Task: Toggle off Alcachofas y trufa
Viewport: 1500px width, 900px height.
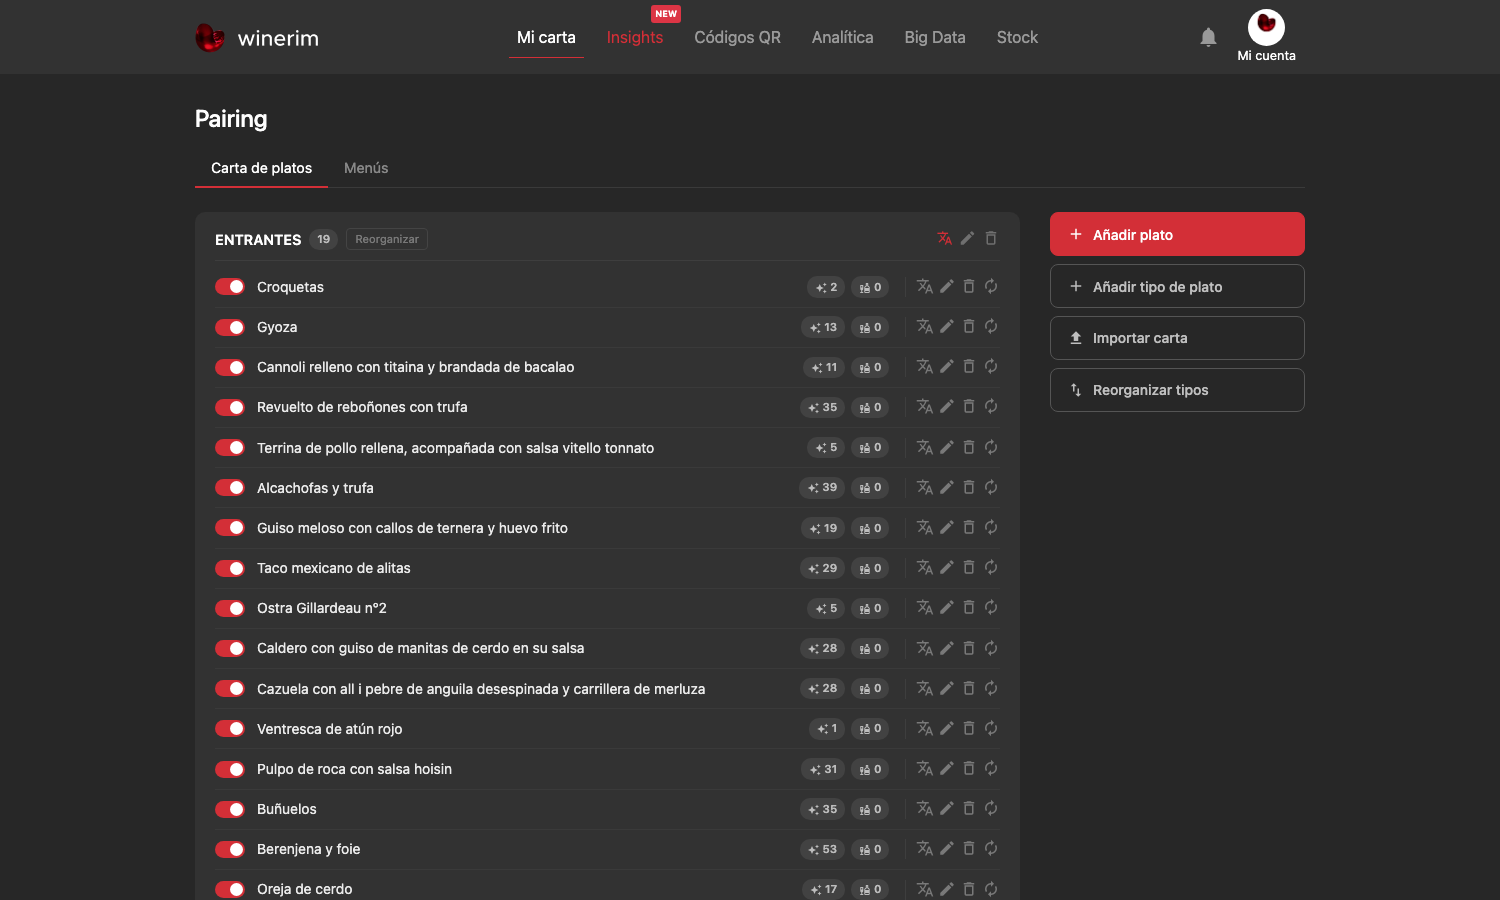Action: (x=230, y=488)
